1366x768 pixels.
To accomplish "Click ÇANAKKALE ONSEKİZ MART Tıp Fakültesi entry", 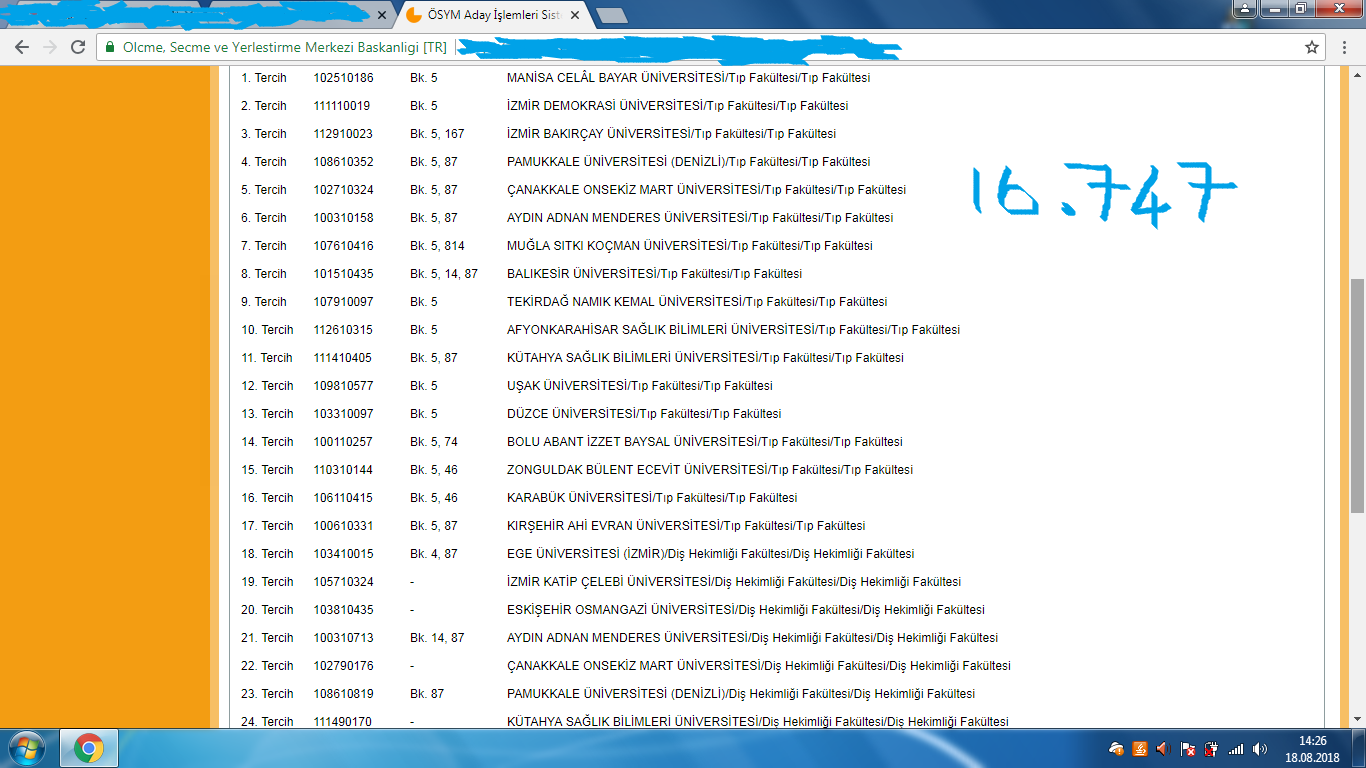I will (707, 190).
